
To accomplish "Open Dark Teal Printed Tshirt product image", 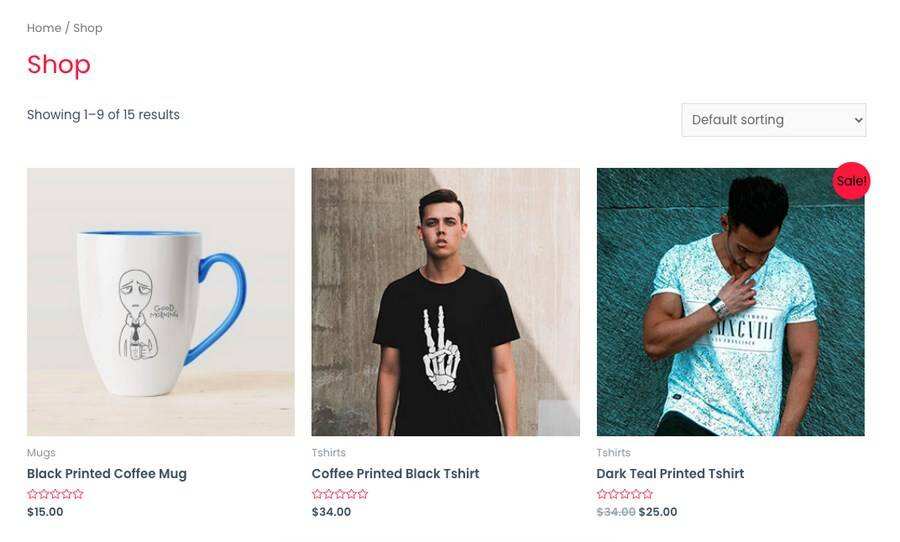I will (x=730, y=302).
